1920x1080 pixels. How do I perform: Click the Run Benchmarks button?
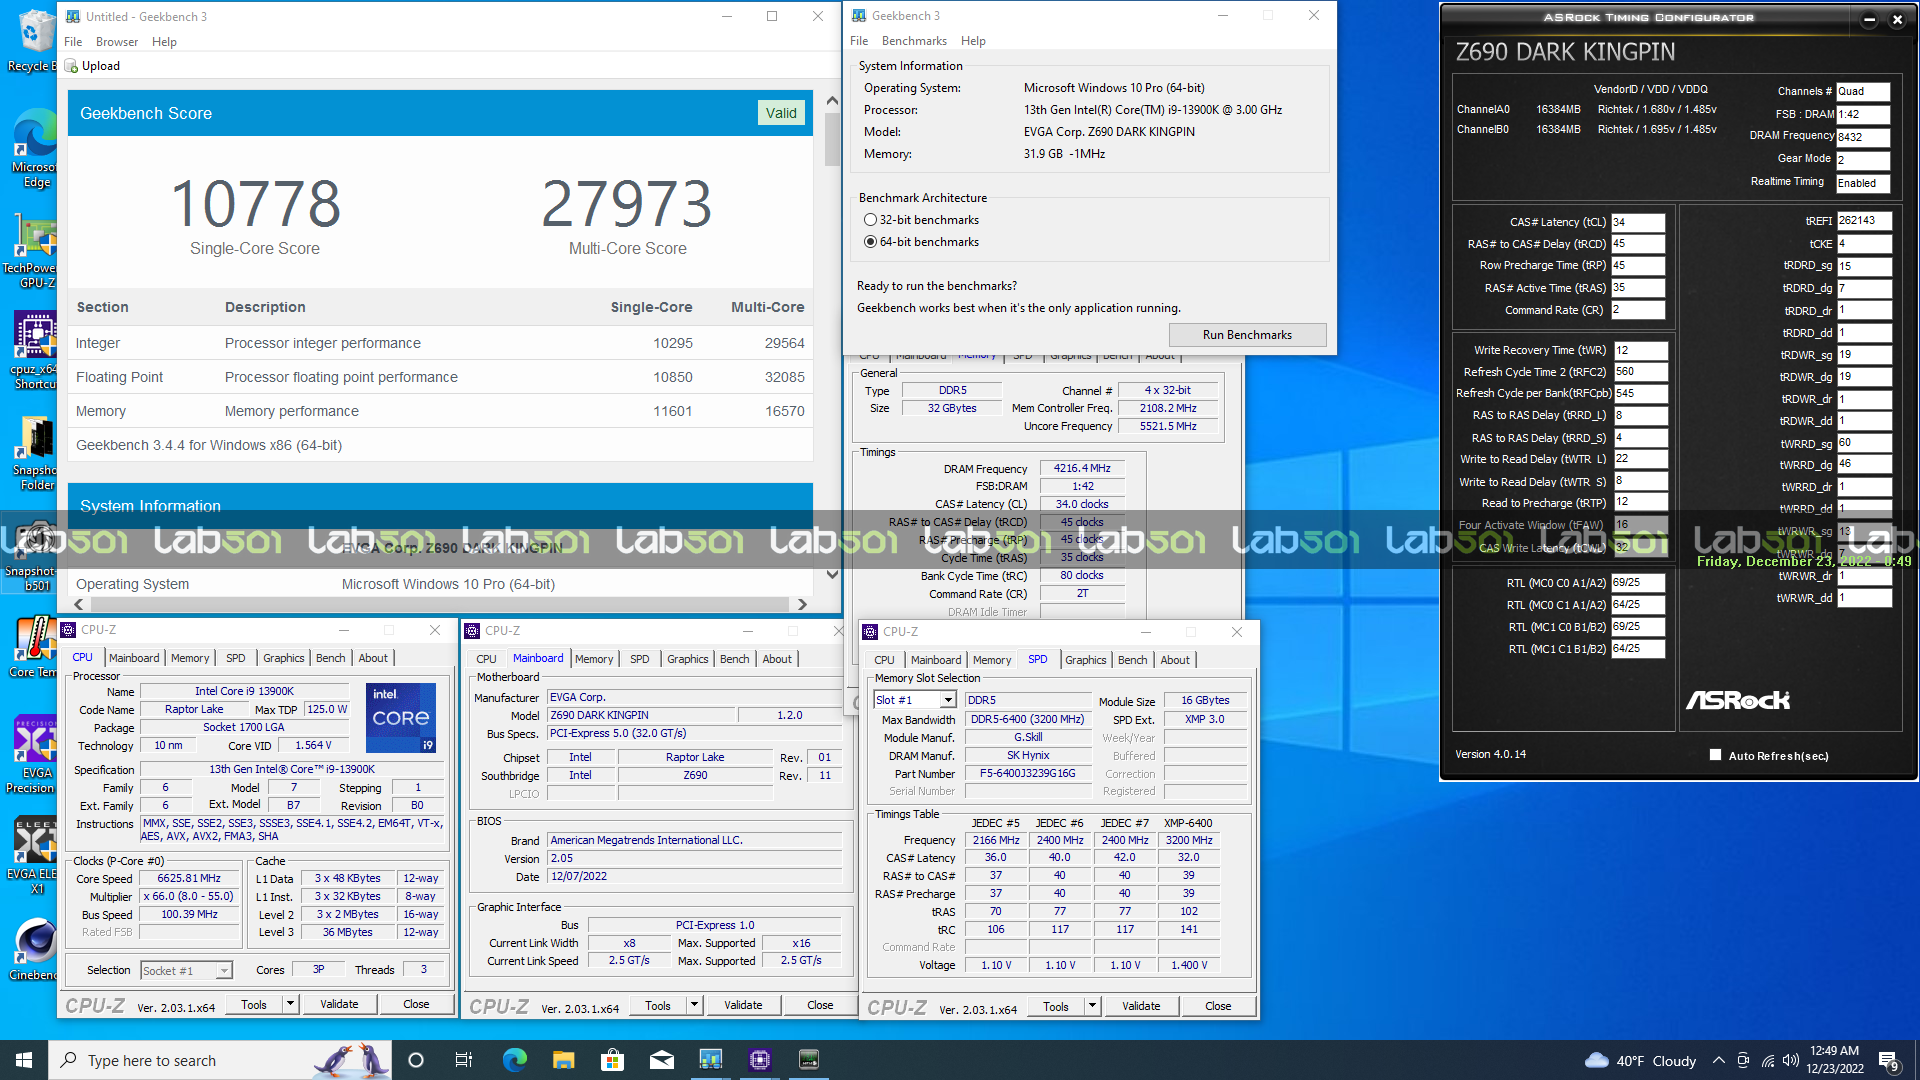click(x=1247, y=335)
